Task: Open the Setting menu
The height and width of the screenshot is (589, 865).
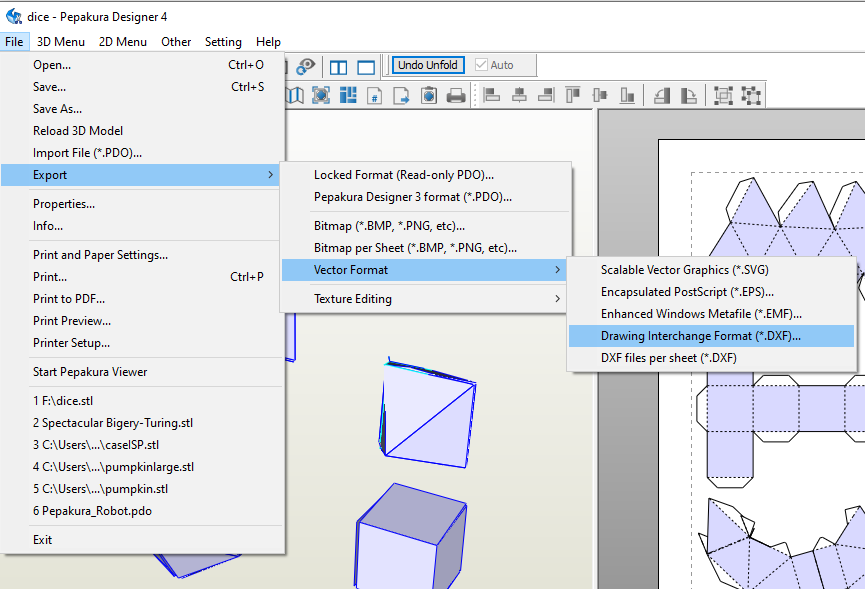Action: (x=223, y=42)
